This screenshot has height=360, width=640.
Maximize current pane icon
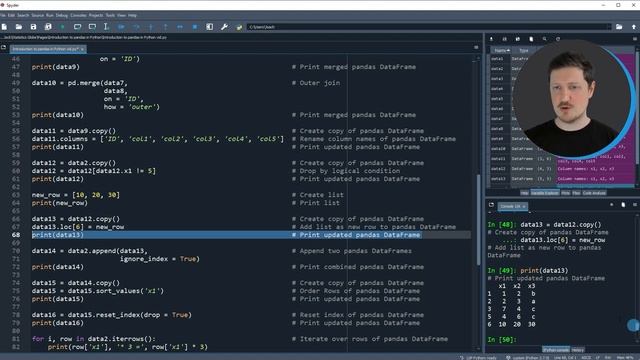pos(209,27)
